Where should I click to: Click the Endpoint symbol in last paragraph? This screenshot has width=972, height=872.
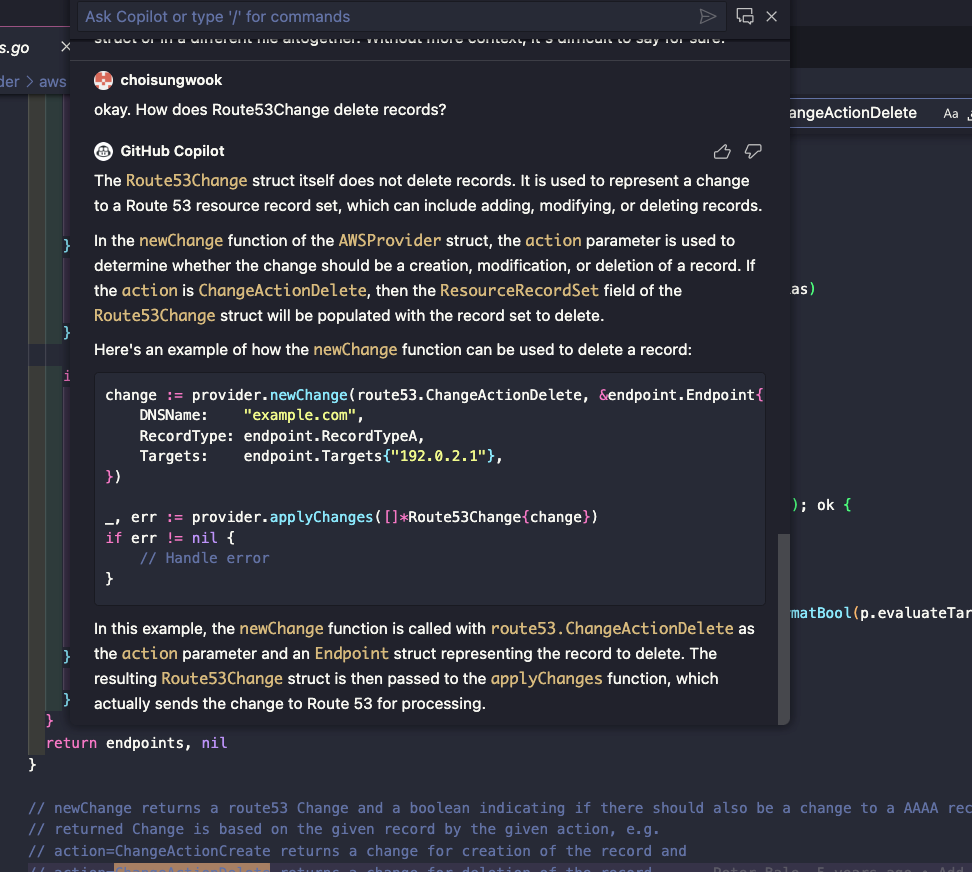(x=351, y=654)
